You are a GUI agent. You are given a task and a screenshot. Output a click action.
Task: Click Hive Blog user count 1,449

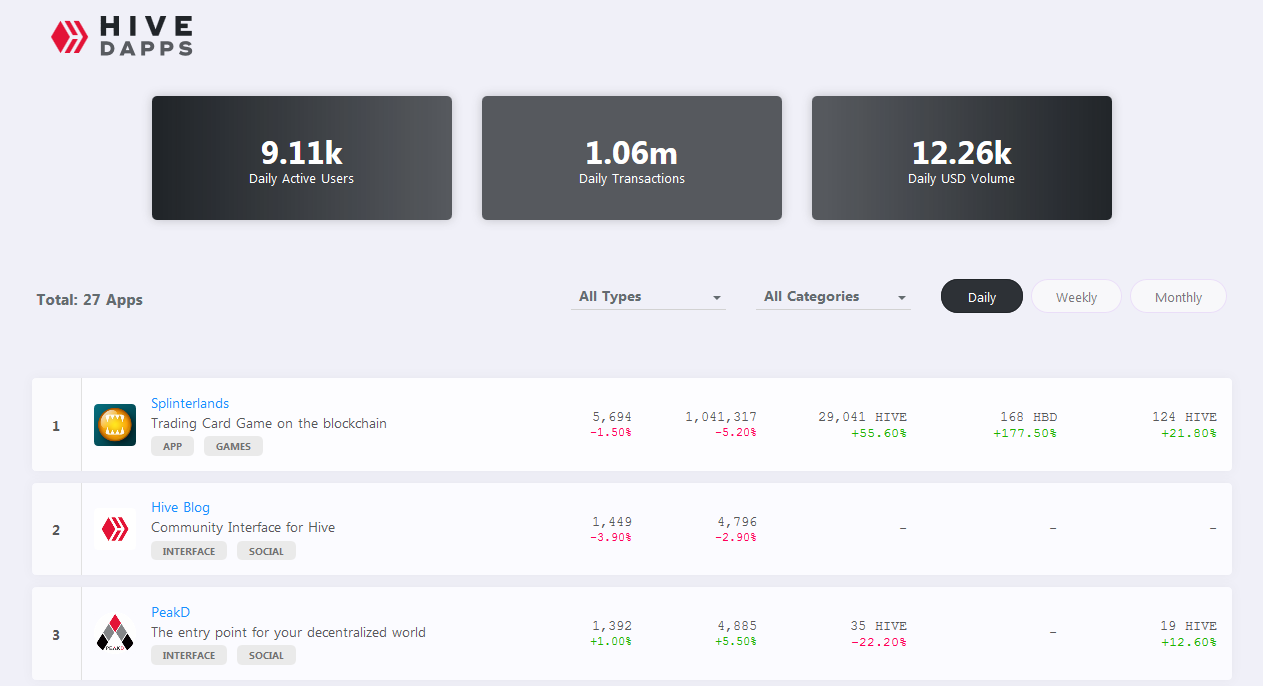[612, 522]
